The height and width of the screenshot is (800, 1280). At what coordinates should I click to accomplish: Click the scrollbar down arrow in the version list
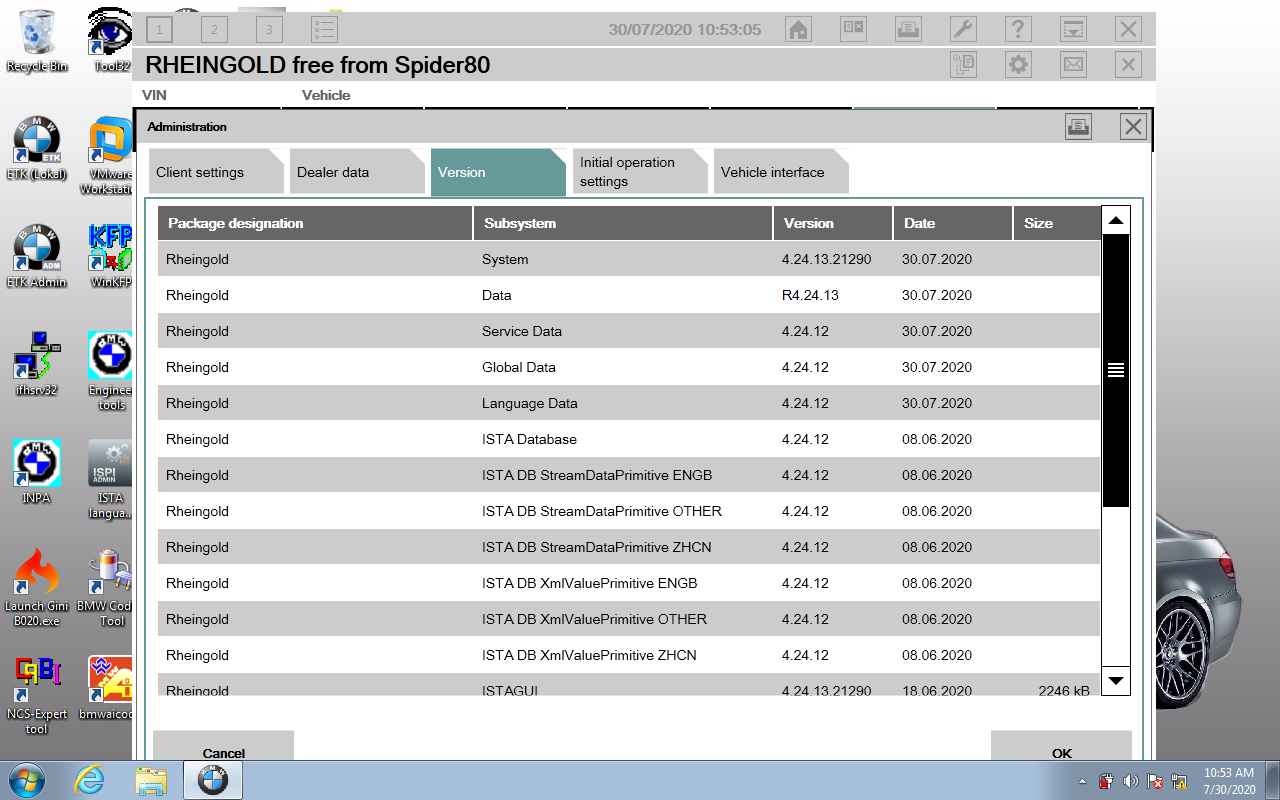(x=1115, y=681)
